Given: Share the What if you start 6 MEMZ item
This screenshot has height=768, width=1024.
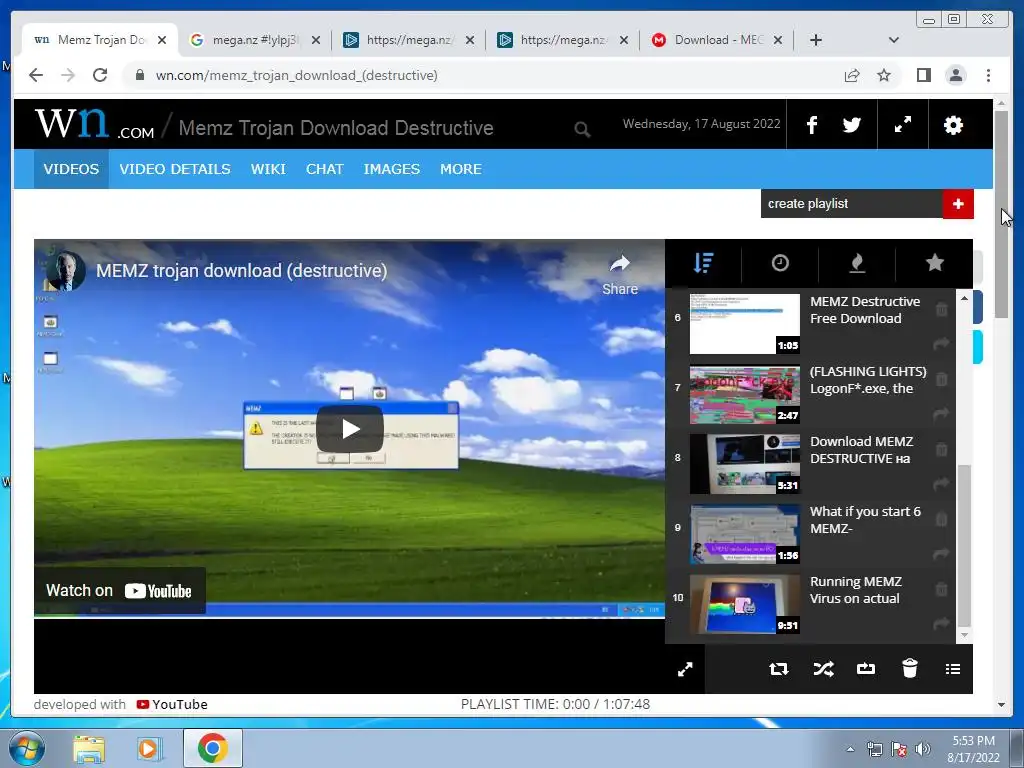Looking at the screenshot, I should [941, 553].
